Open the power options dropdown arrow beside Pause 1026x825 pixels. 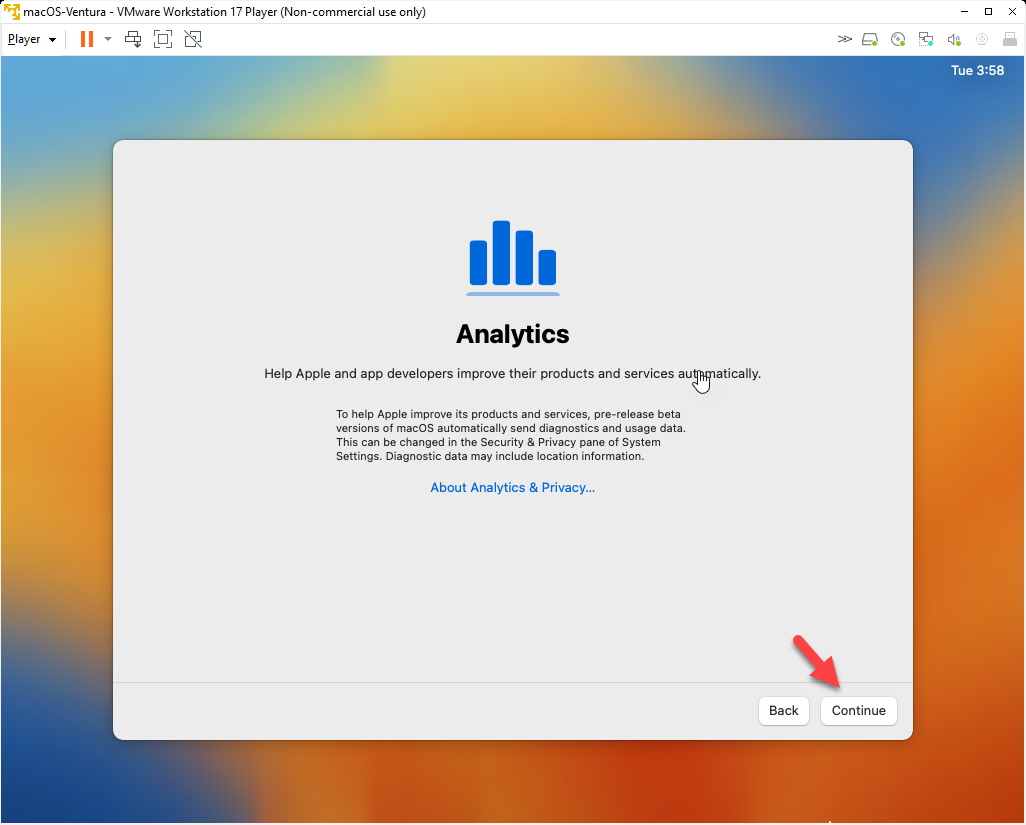click(x=108, y=39)
